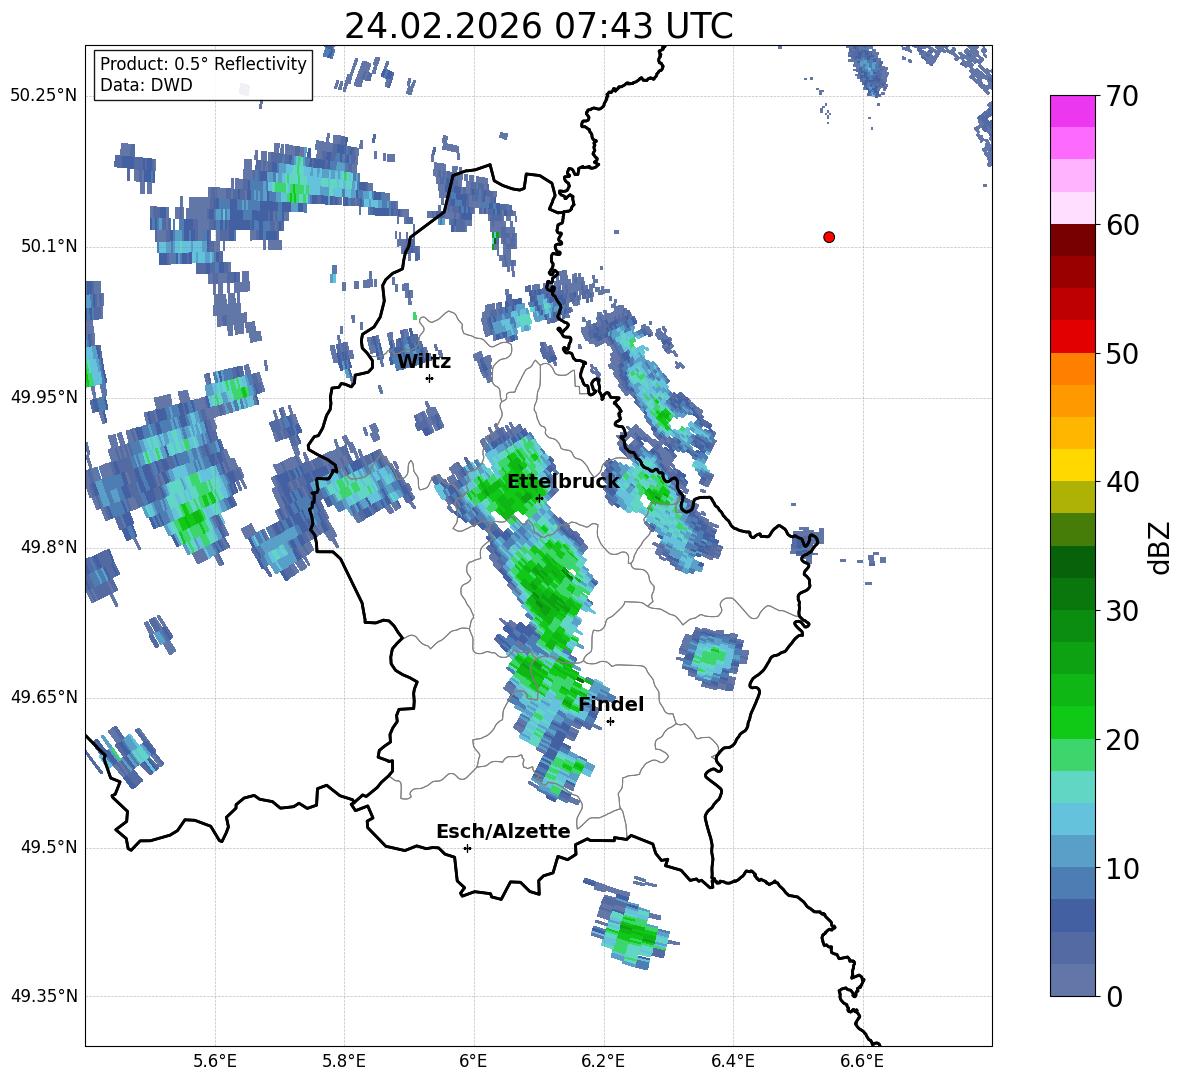The height and width of the screenshot is (1081, 1184).
Task: Pick the magenta top colorbar segment
Action: 1072,112
